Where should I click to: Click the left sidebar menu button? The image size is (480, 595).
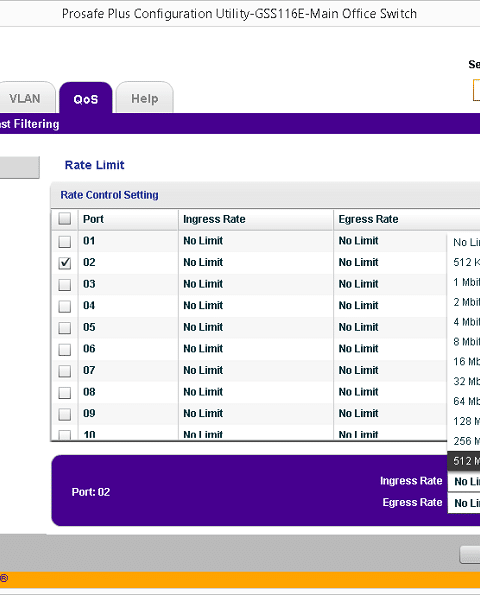pos(20,167)
